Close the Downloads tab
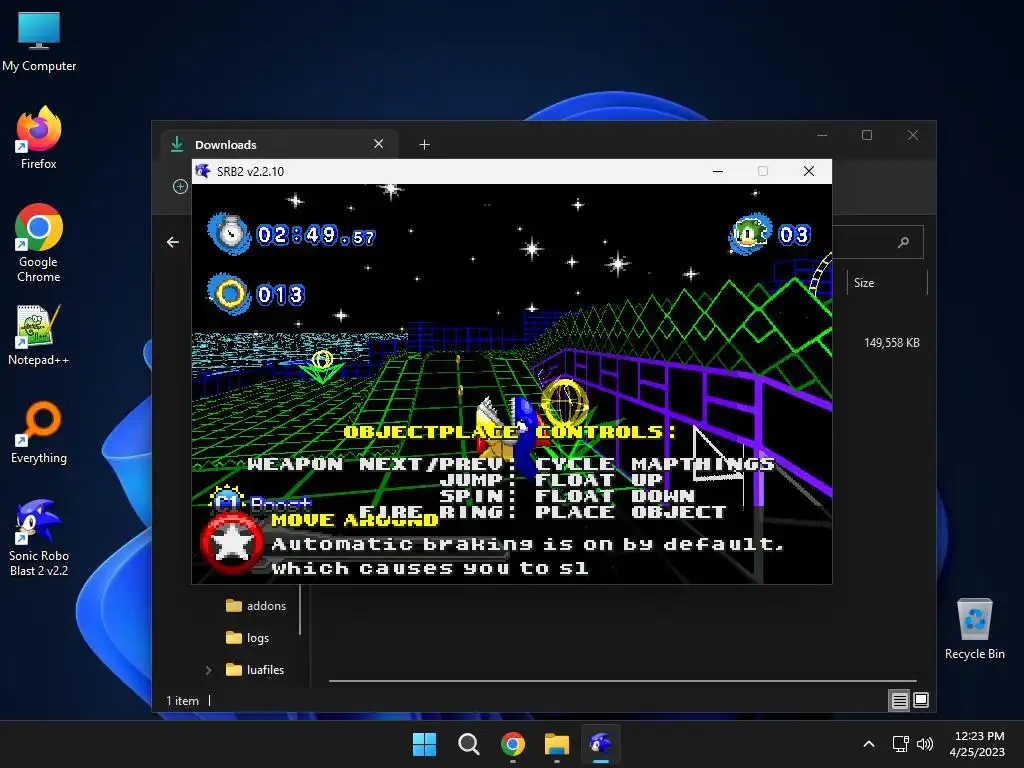The image size is (1024, 768). pos(378,144)
